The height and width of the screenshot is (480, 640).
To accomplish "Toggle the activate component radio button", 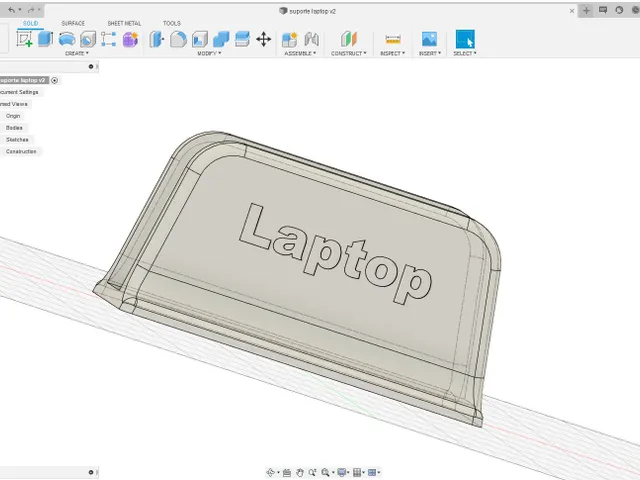I will click(x=54, y=80).
